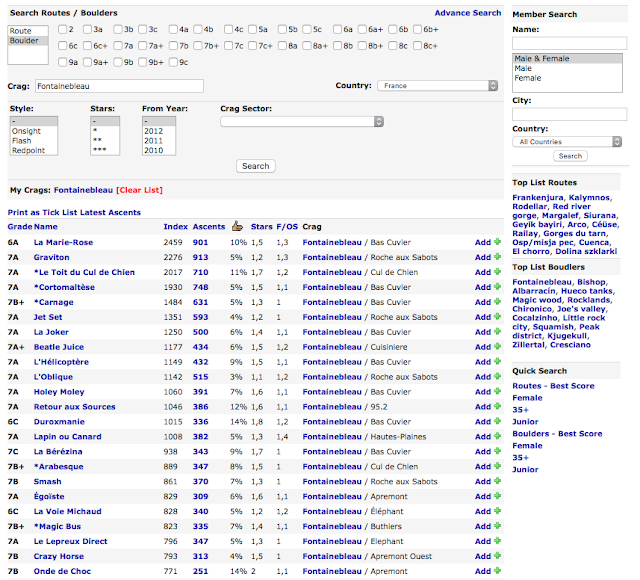
Task: Open Routes - Best Score quick search
Action: pos(553,386)
